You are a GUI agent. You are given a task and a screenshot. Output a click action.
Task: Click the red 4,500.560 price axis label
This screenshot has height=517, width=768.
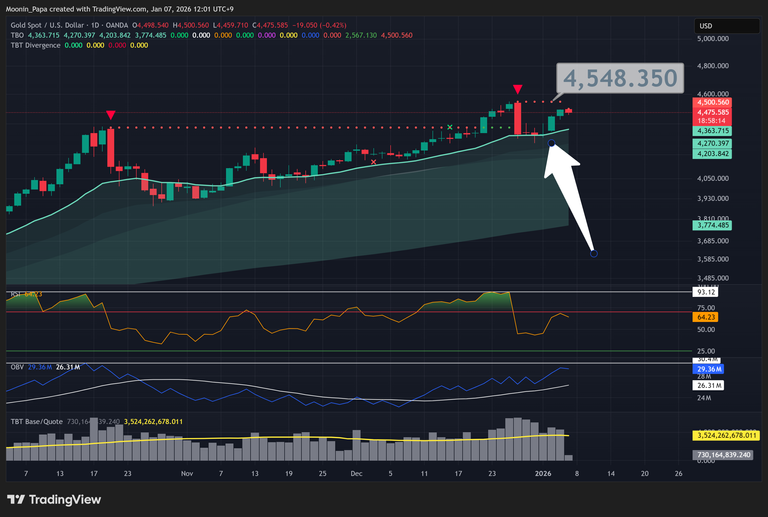tap(712, 102)
